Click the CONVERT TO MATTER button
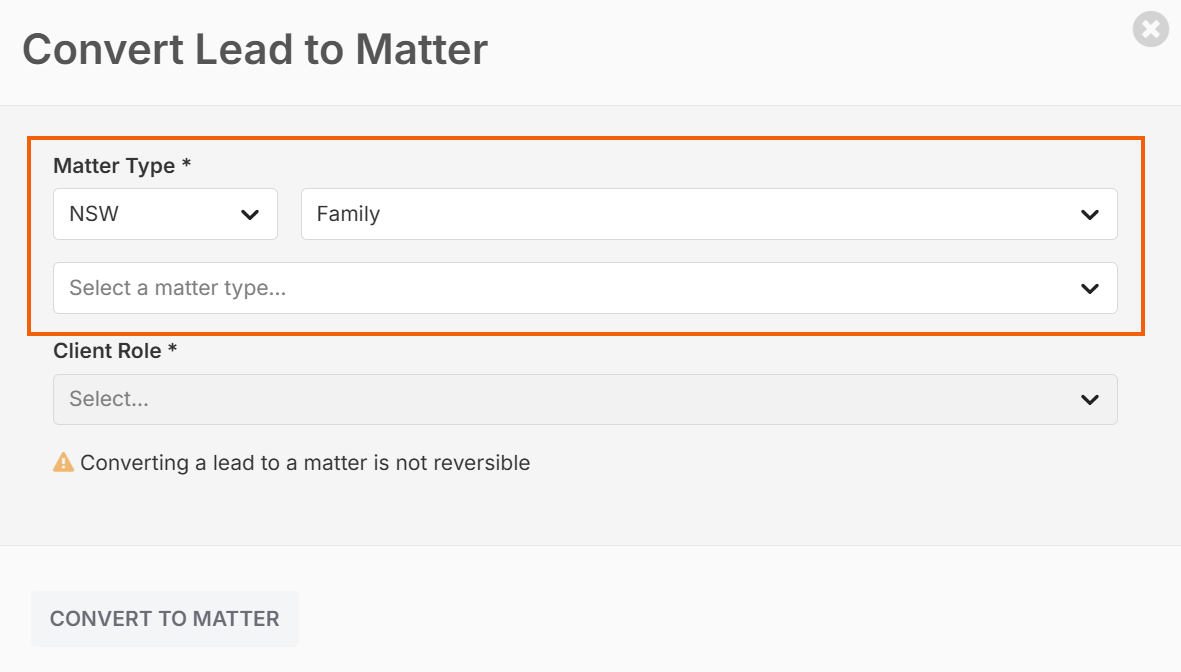The height and width of the screenshot is (672, 1181). [x=165, y=619]
